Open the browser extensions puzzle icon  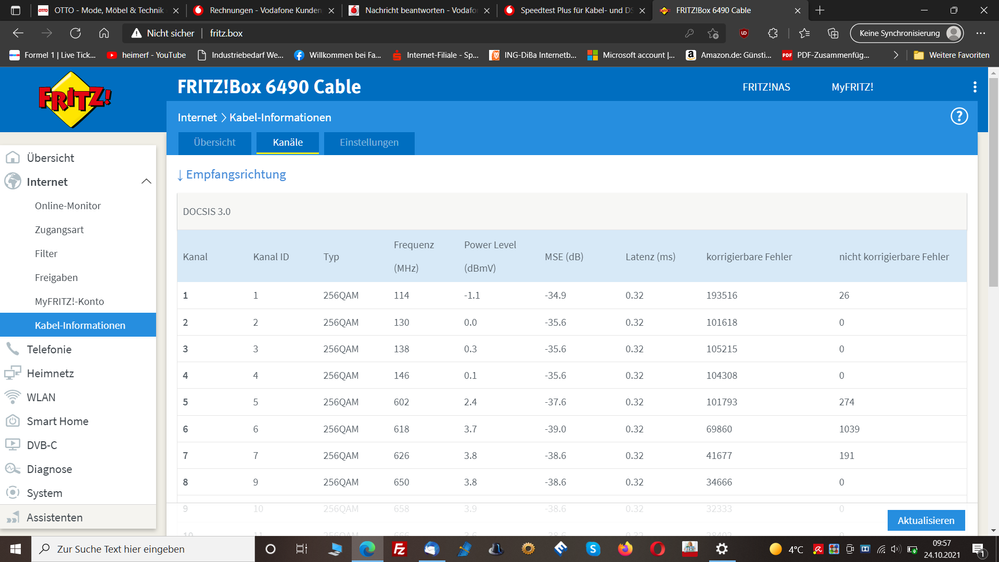773,33
